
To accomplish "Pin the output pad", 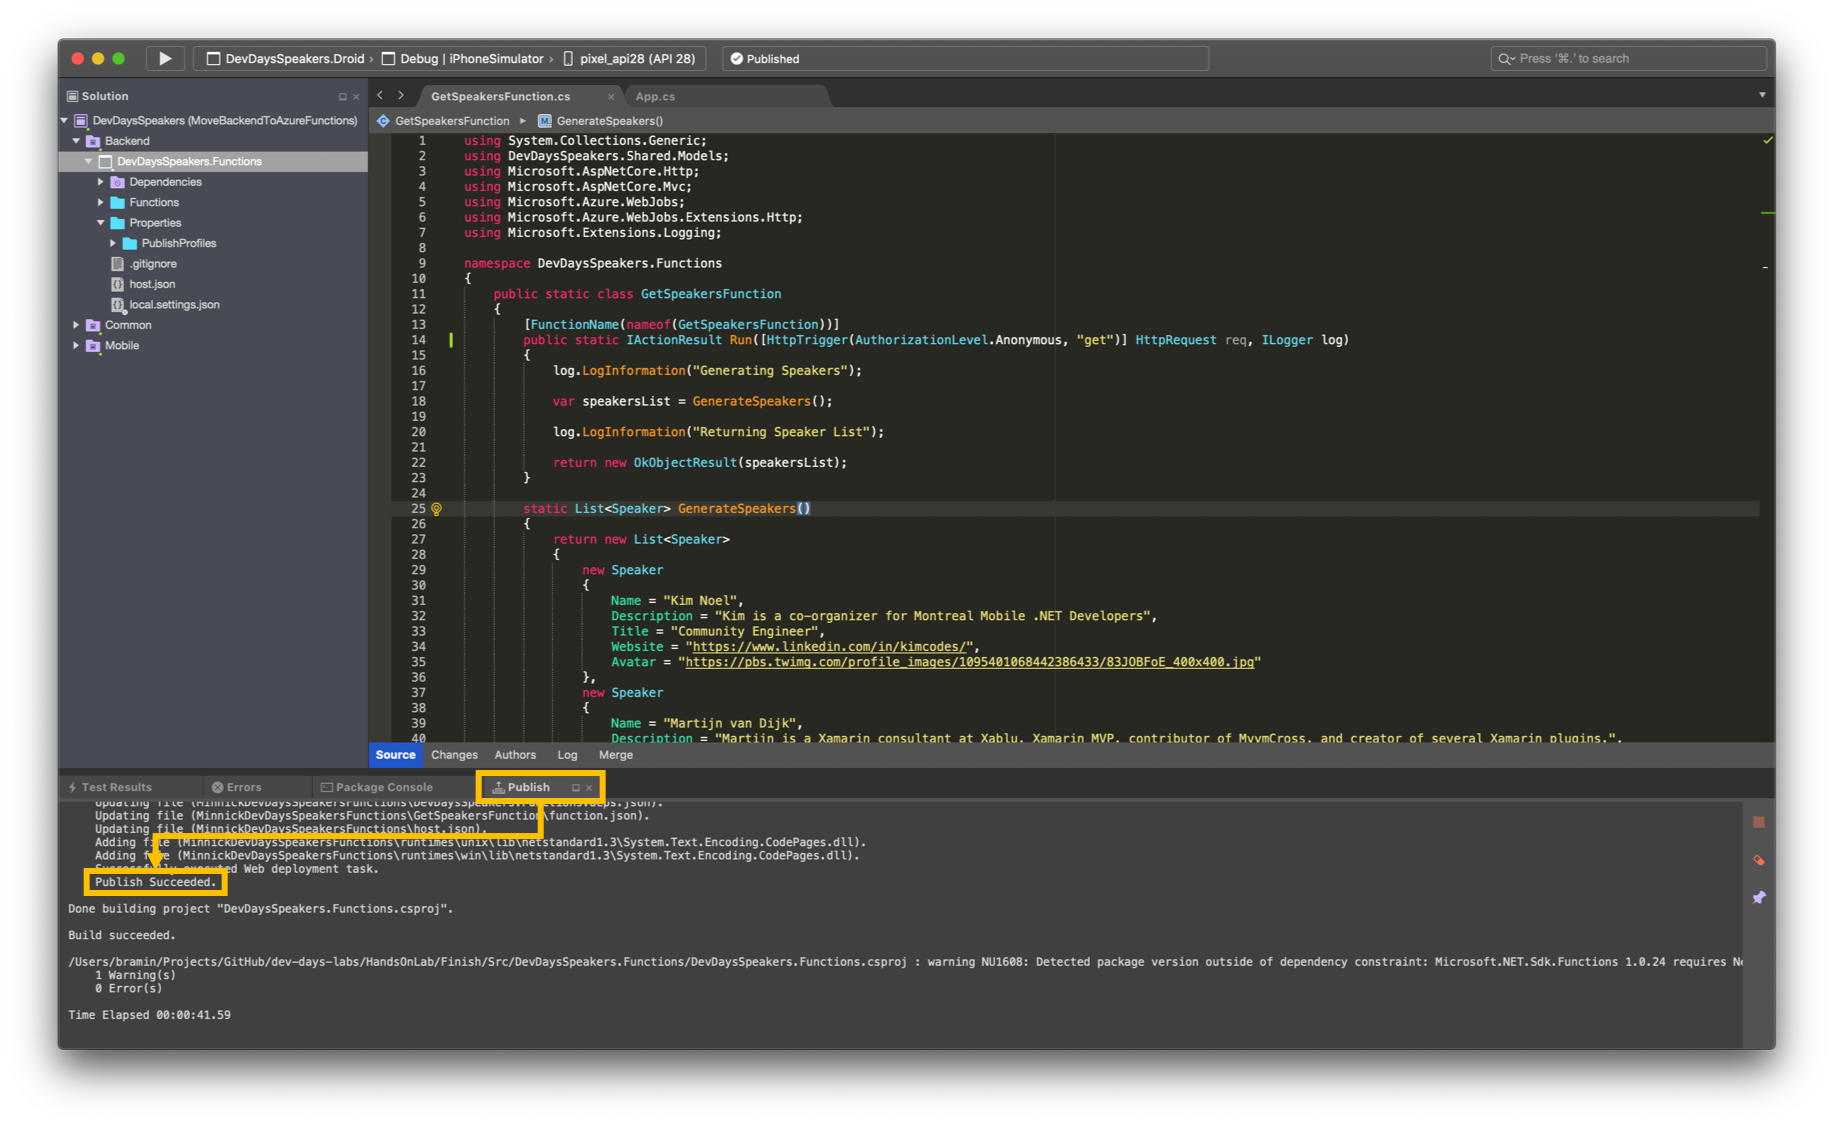I will pyautogui.click(x=1759, y=897).
